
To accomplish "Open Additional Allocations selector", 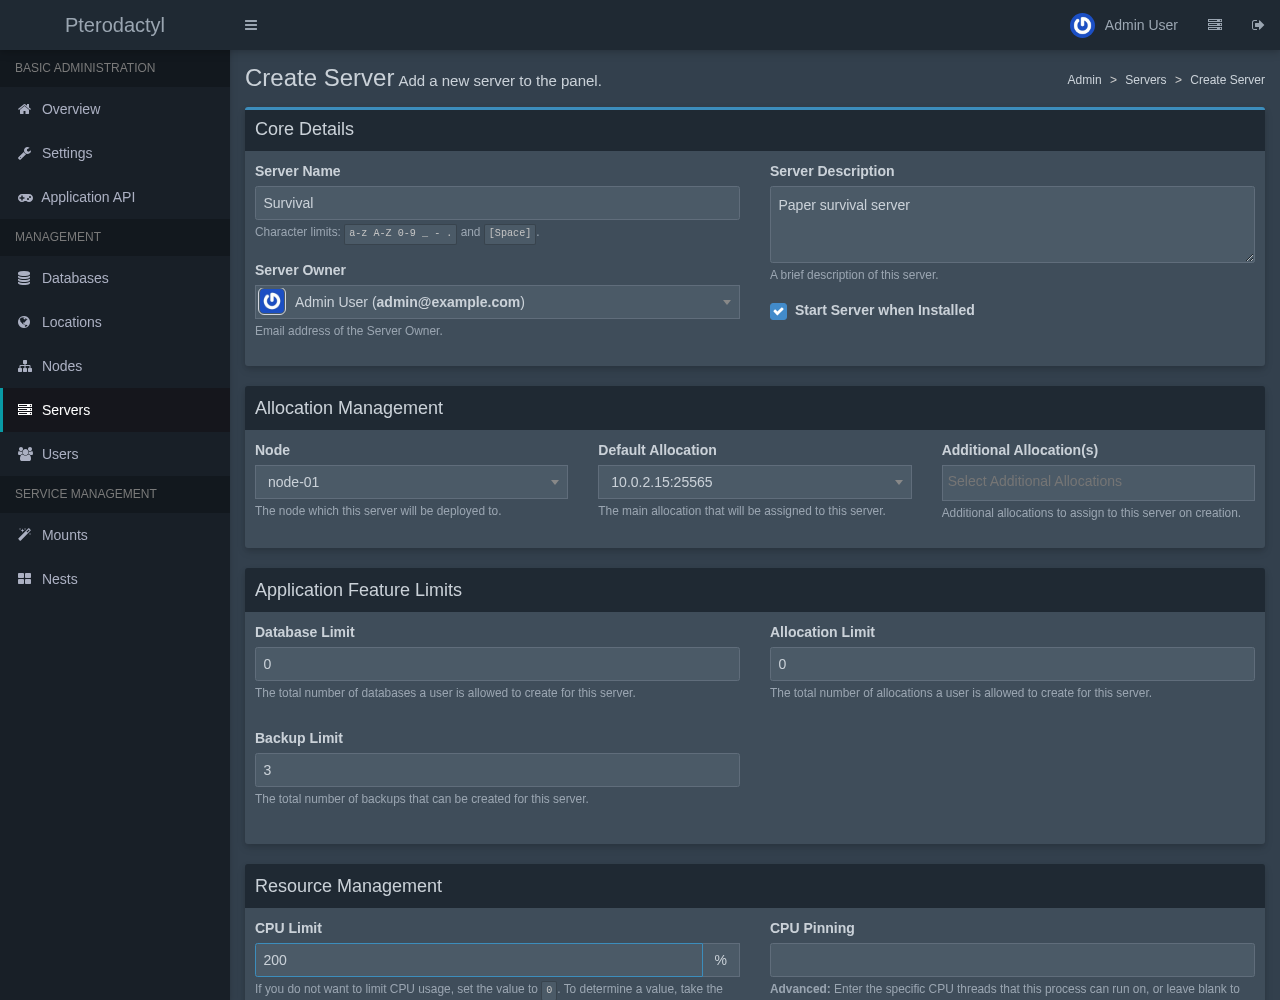I will click(x=1098, y=483).
